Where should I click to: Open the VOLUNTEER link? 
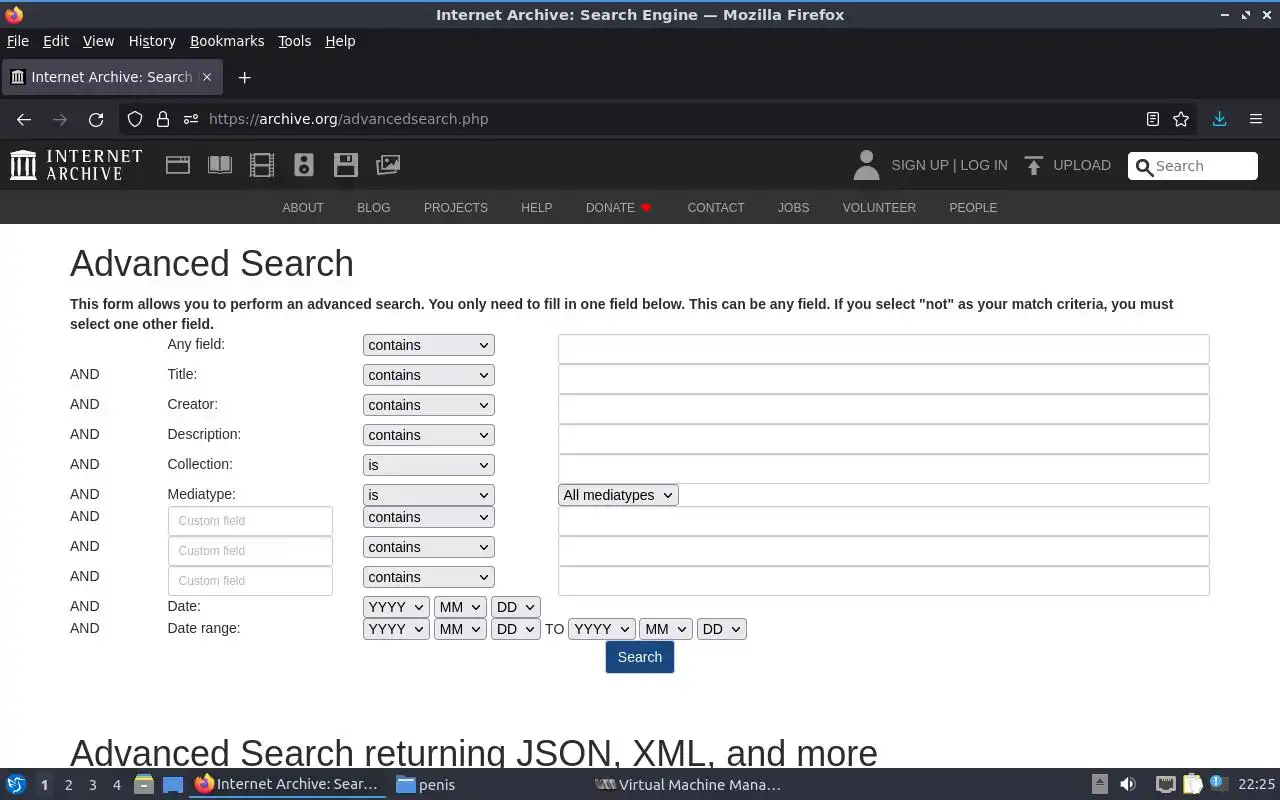(879, 208)
